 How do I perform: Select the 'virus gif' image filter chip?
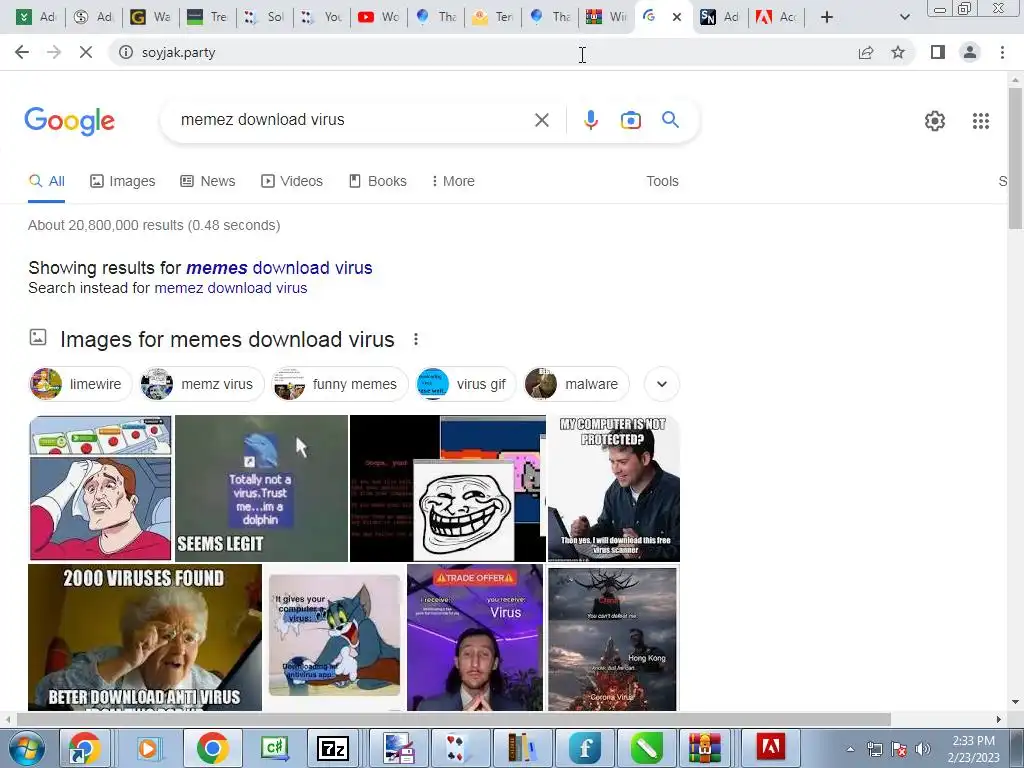pos(466,384)
